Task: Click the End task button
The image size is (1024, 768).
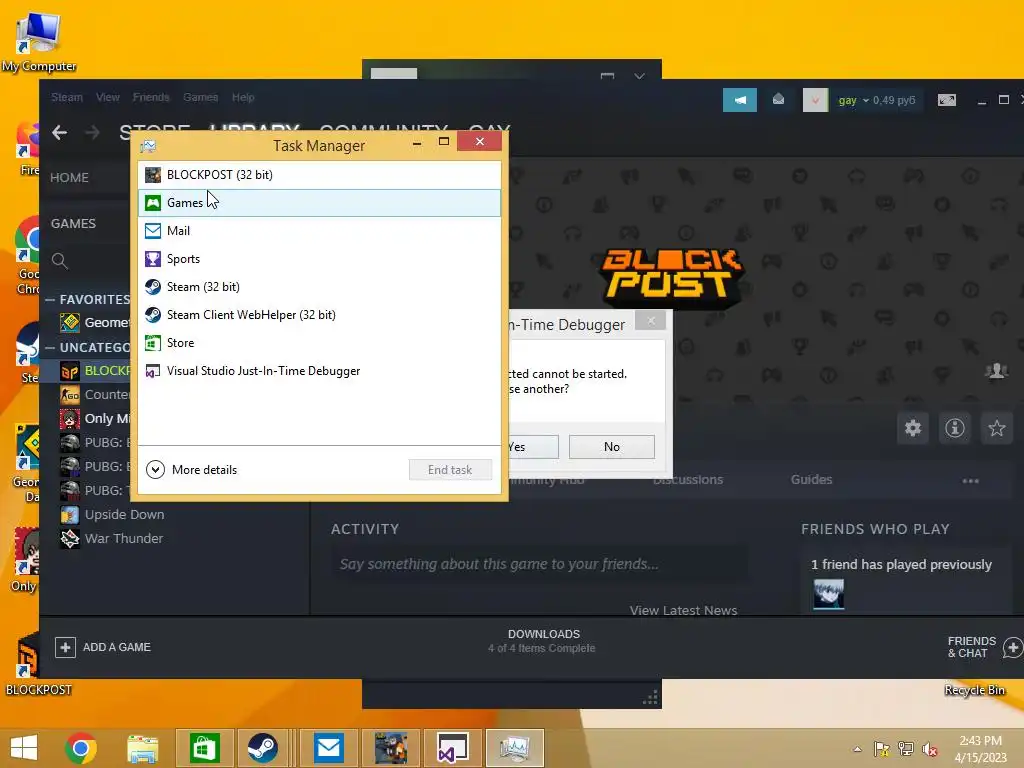Action: coord(450,470)
